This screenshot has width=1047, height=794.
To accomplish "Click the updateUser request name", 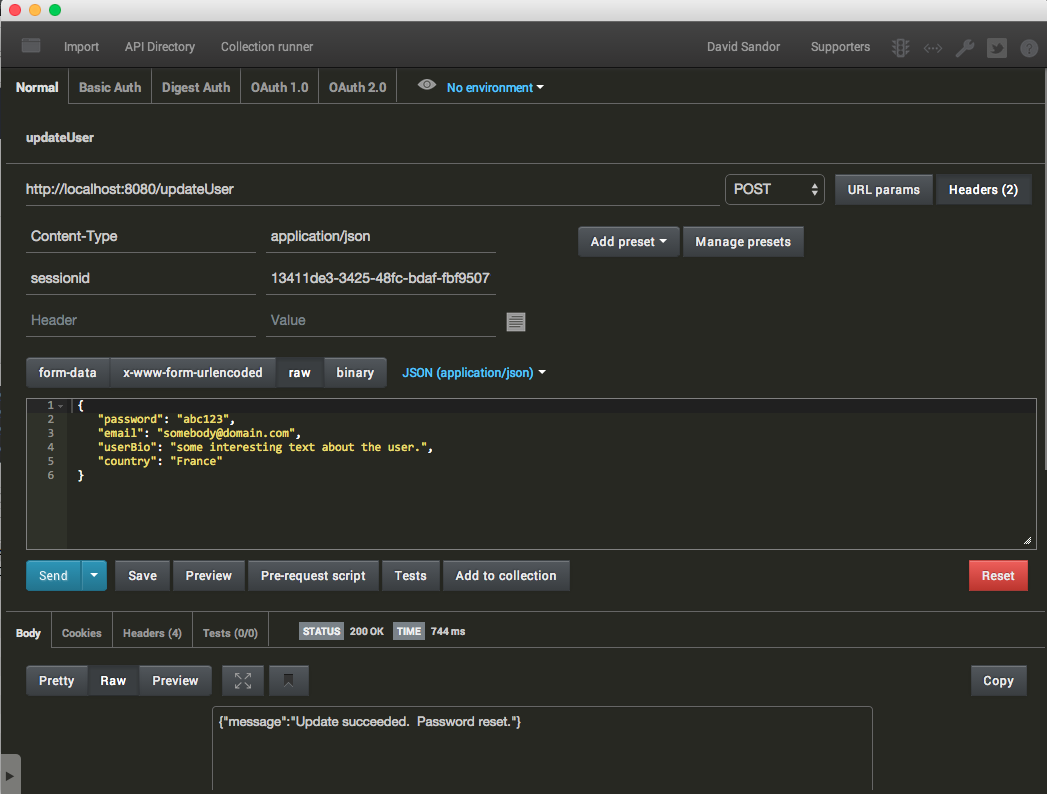I will point(59,138).
